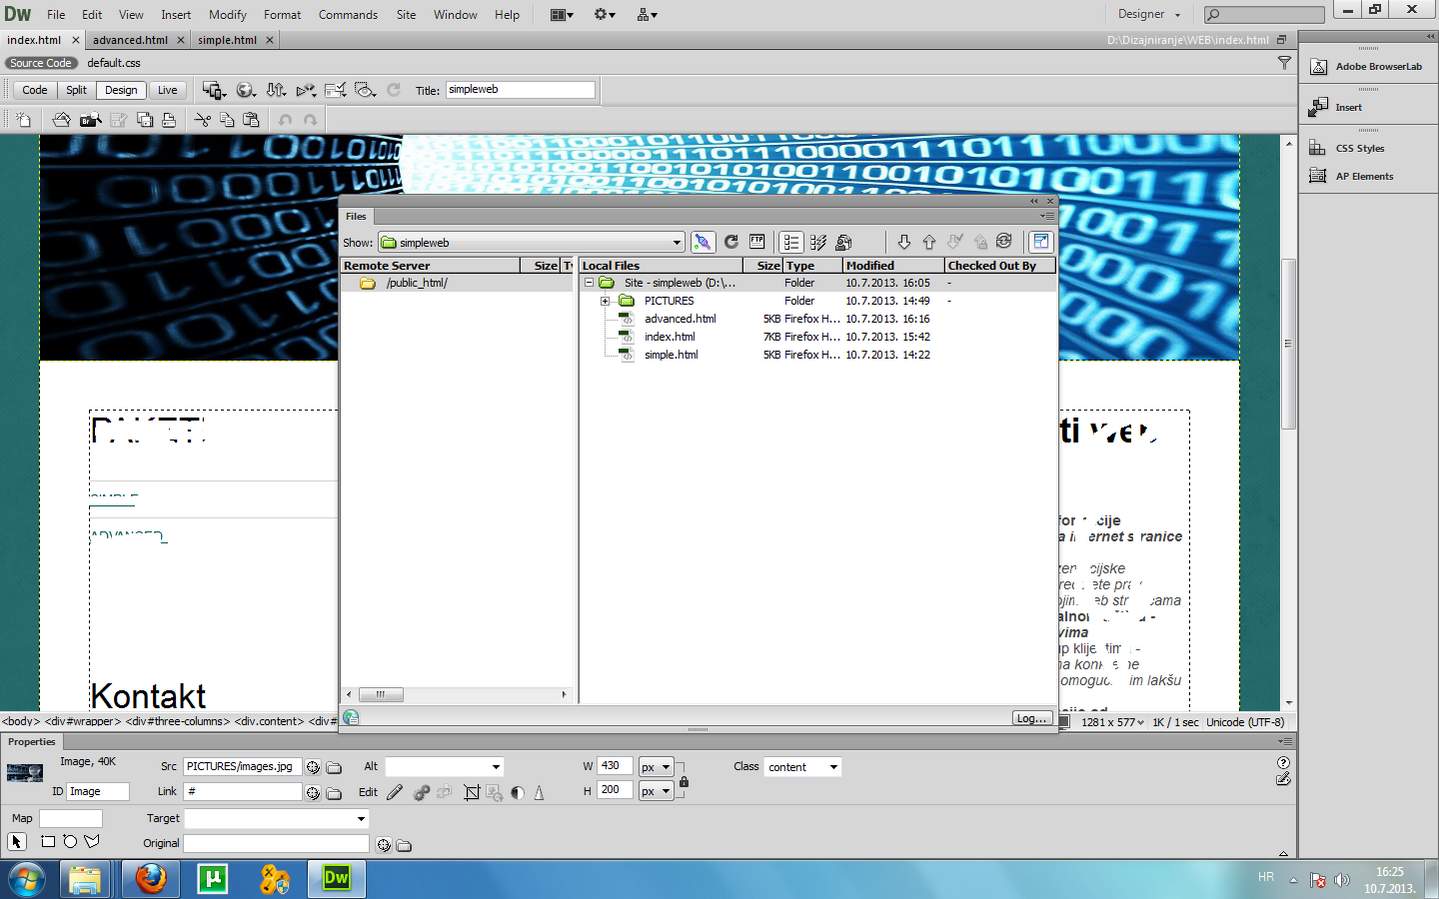
Task: Open the Class dropdown in Properties
Action: pyautogui.click(x=832, y=767)
